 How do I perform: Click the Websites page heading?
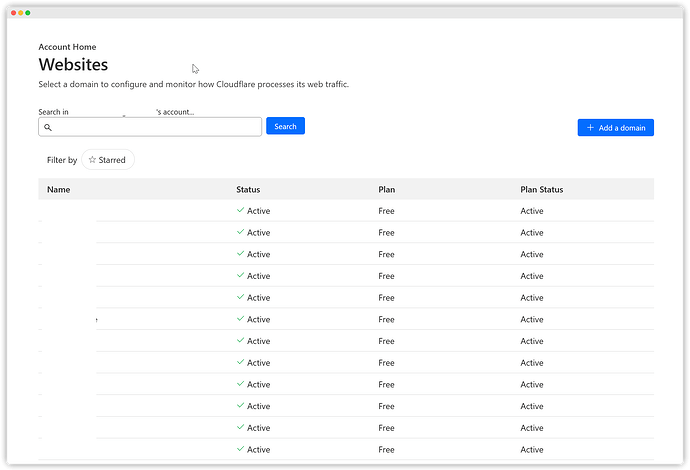pyautogui.click(x=73, y=65)
